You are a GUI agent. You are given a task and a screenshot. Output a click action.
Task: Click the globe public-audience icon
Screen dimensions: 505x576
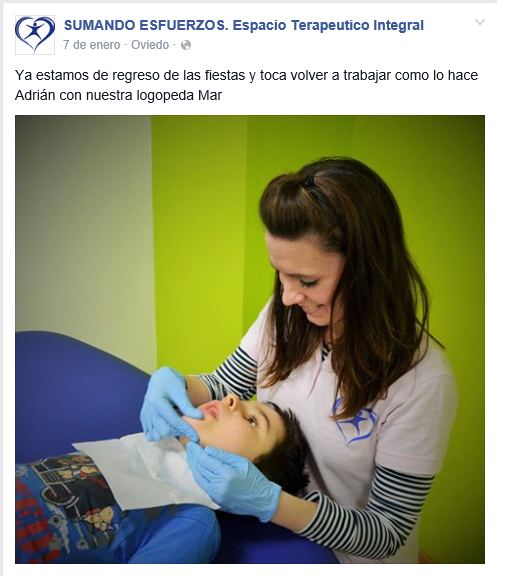(x=186, y=45)
